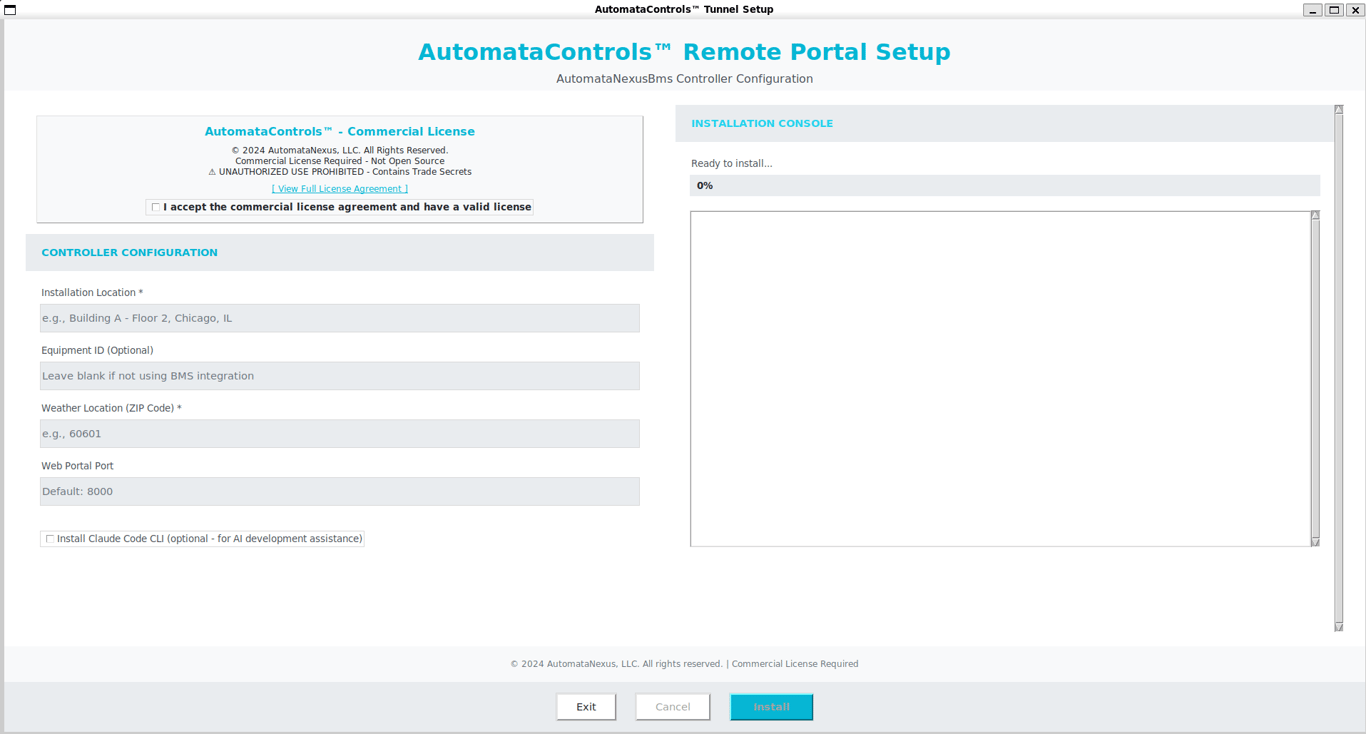Click the Web Portal Port field

(339, 491)
